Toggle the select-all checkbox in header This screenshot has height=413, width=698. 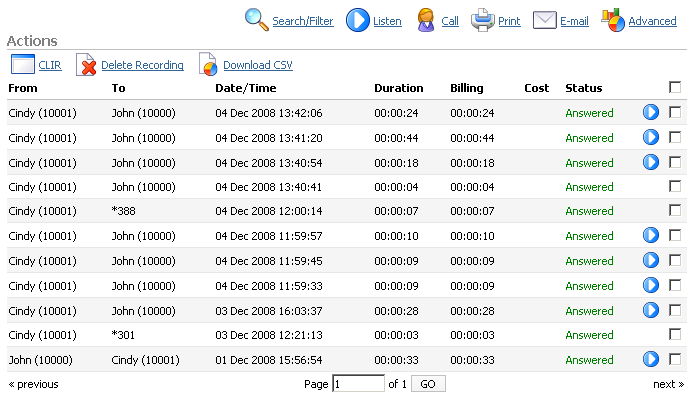click(x=675, y=88)
